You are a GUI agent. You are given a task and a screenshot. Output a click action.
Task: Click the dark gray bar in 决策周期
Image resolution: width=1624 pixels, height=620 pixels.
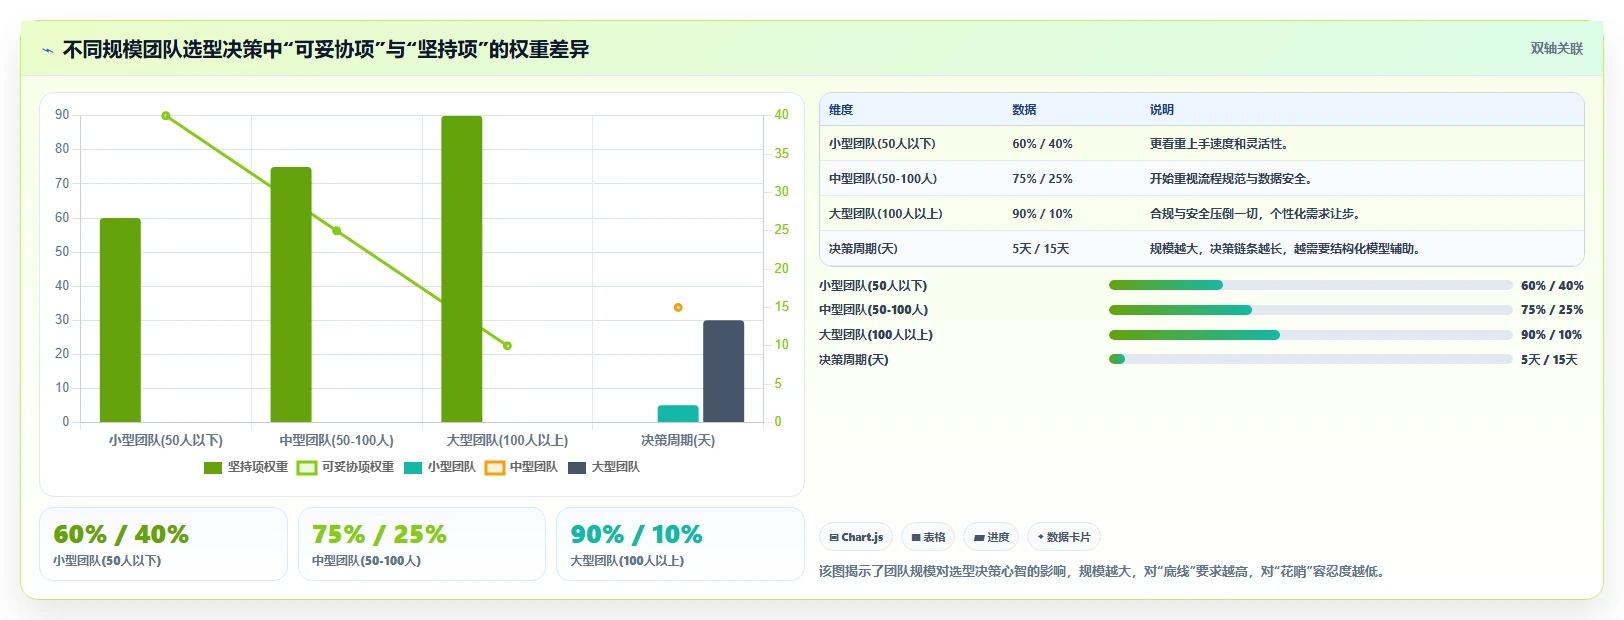pos(724,371)
